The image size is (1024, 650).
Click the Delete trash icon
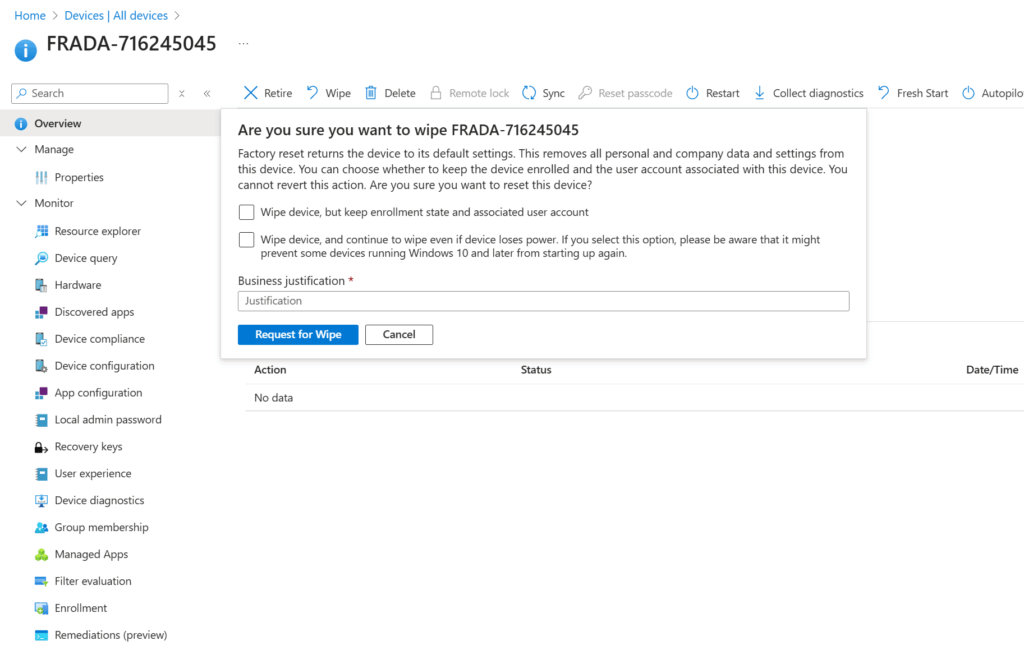coord(371,93)
